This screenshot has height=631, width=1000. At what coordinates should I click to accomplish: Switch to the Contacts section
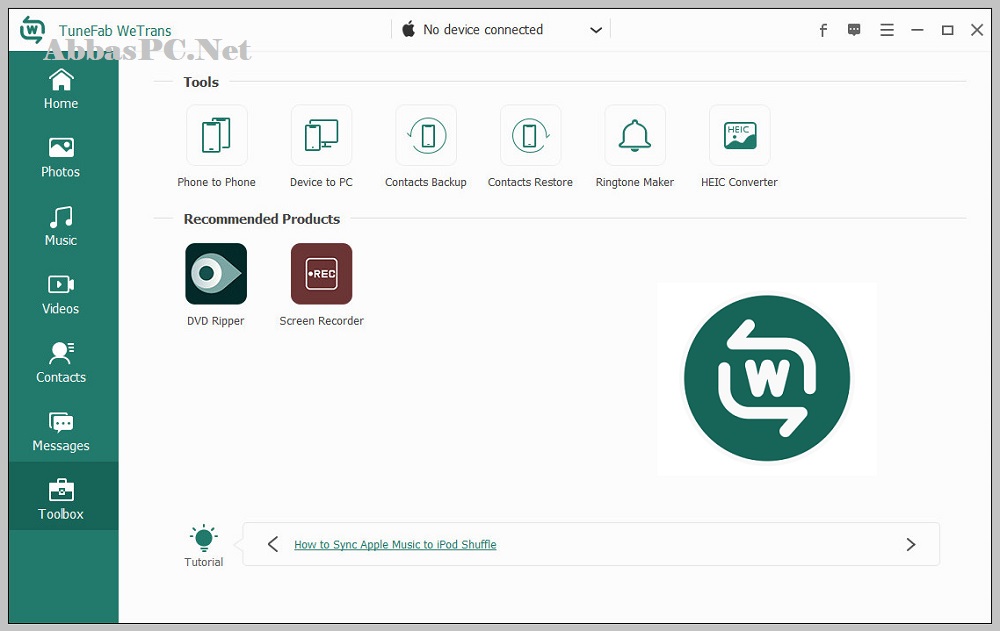pos(61,363)
